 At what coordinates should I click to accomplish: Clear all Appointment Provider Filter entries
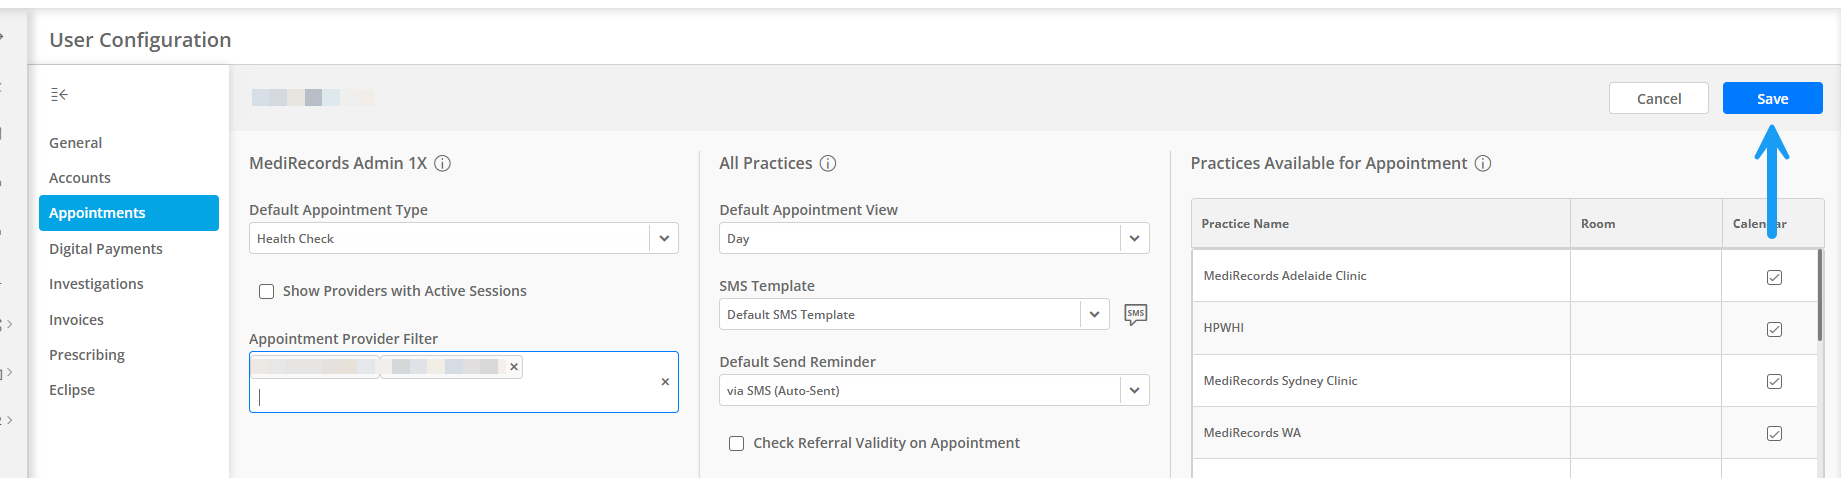coord(665,382)
